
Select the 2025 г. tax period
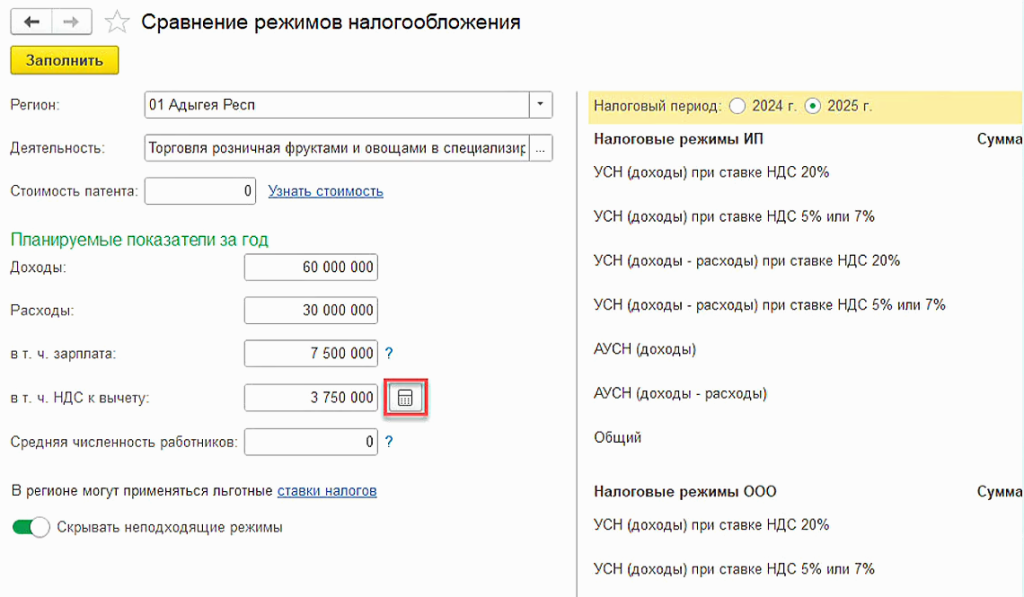coord(813,105)
